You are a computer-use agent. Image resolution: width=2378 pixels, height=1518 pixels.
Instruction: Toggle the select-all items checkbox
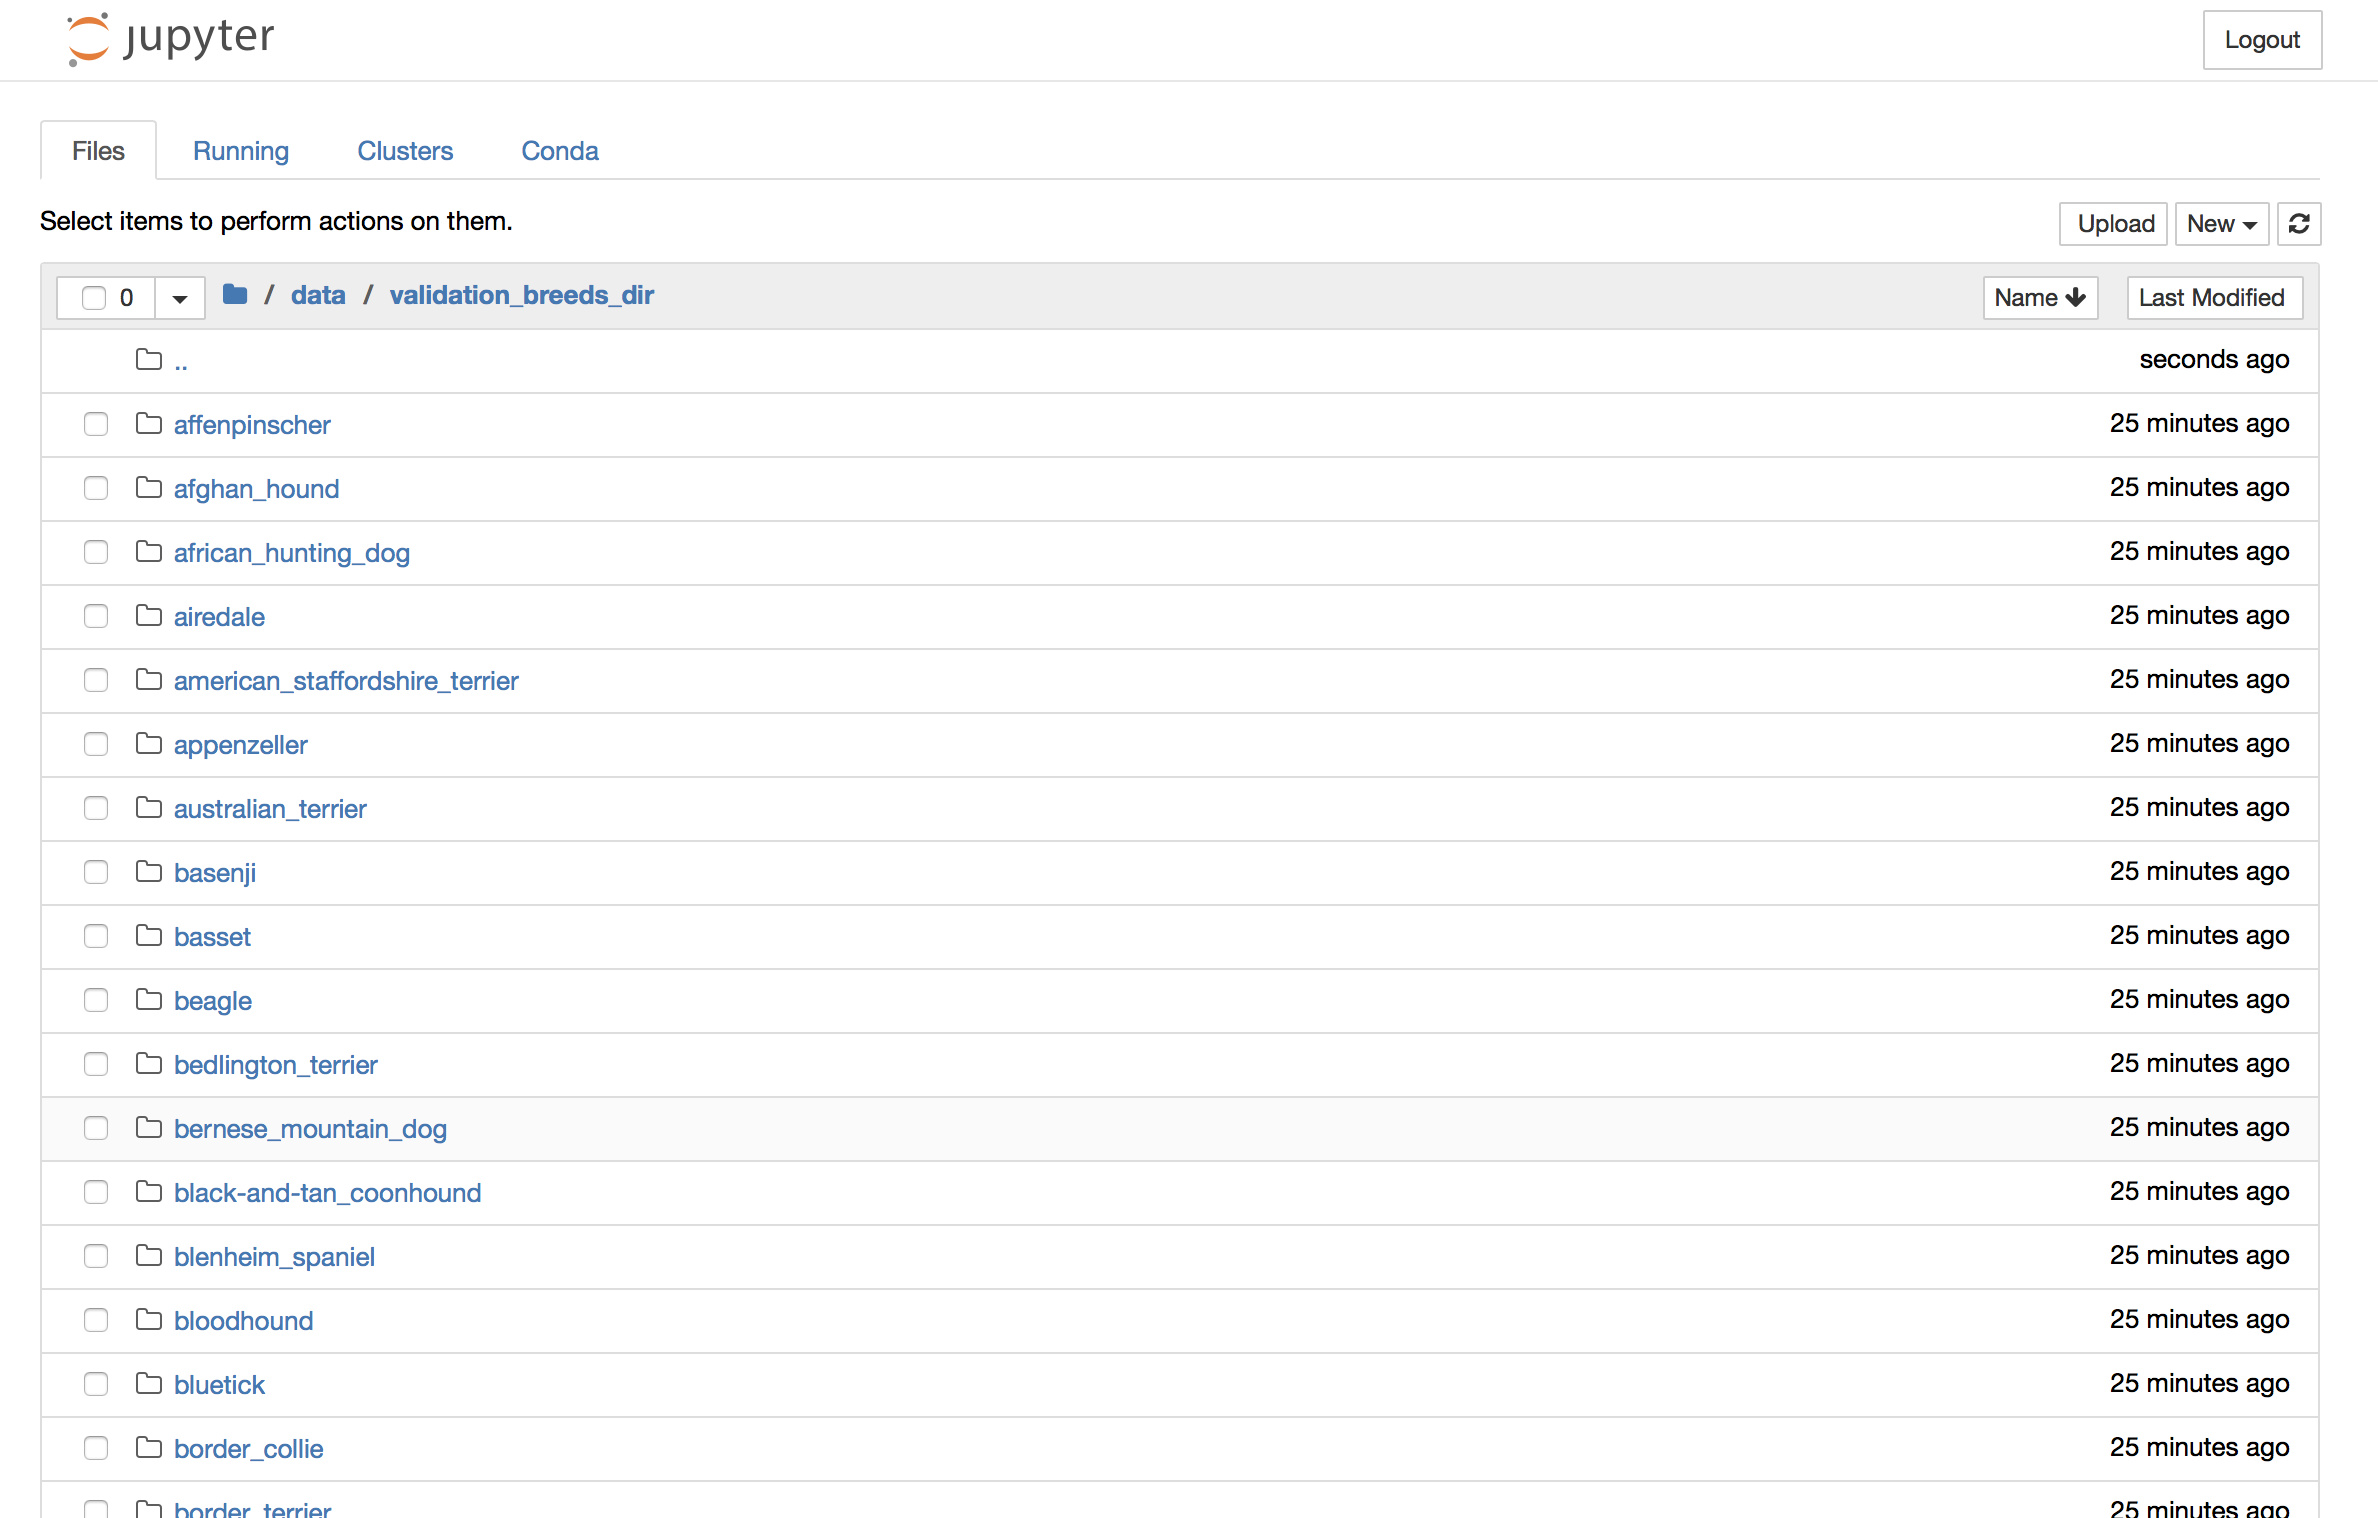[94, 297]
